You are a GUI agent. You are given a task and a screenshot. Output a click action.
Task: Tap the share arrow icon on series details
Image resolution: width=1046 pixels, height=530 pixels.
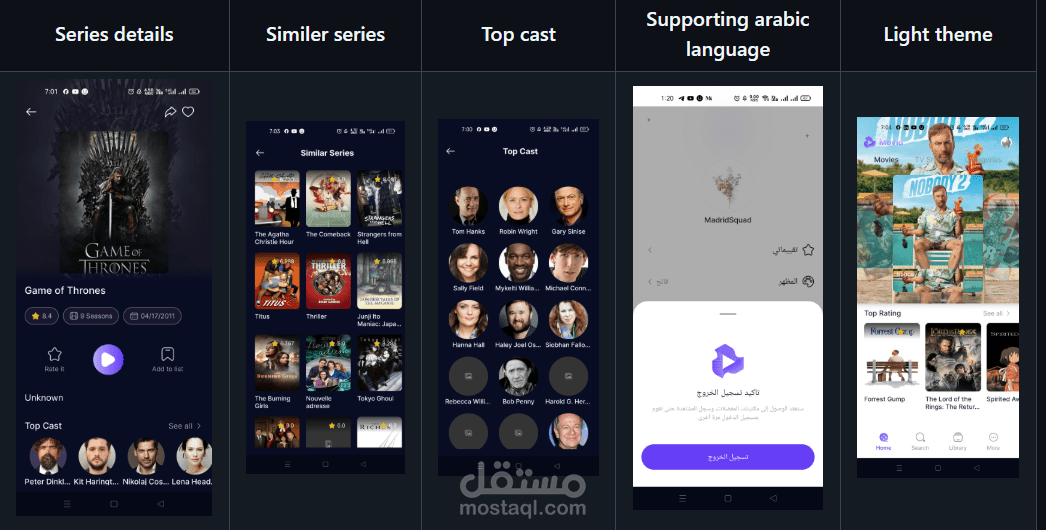tap(170, 111)
